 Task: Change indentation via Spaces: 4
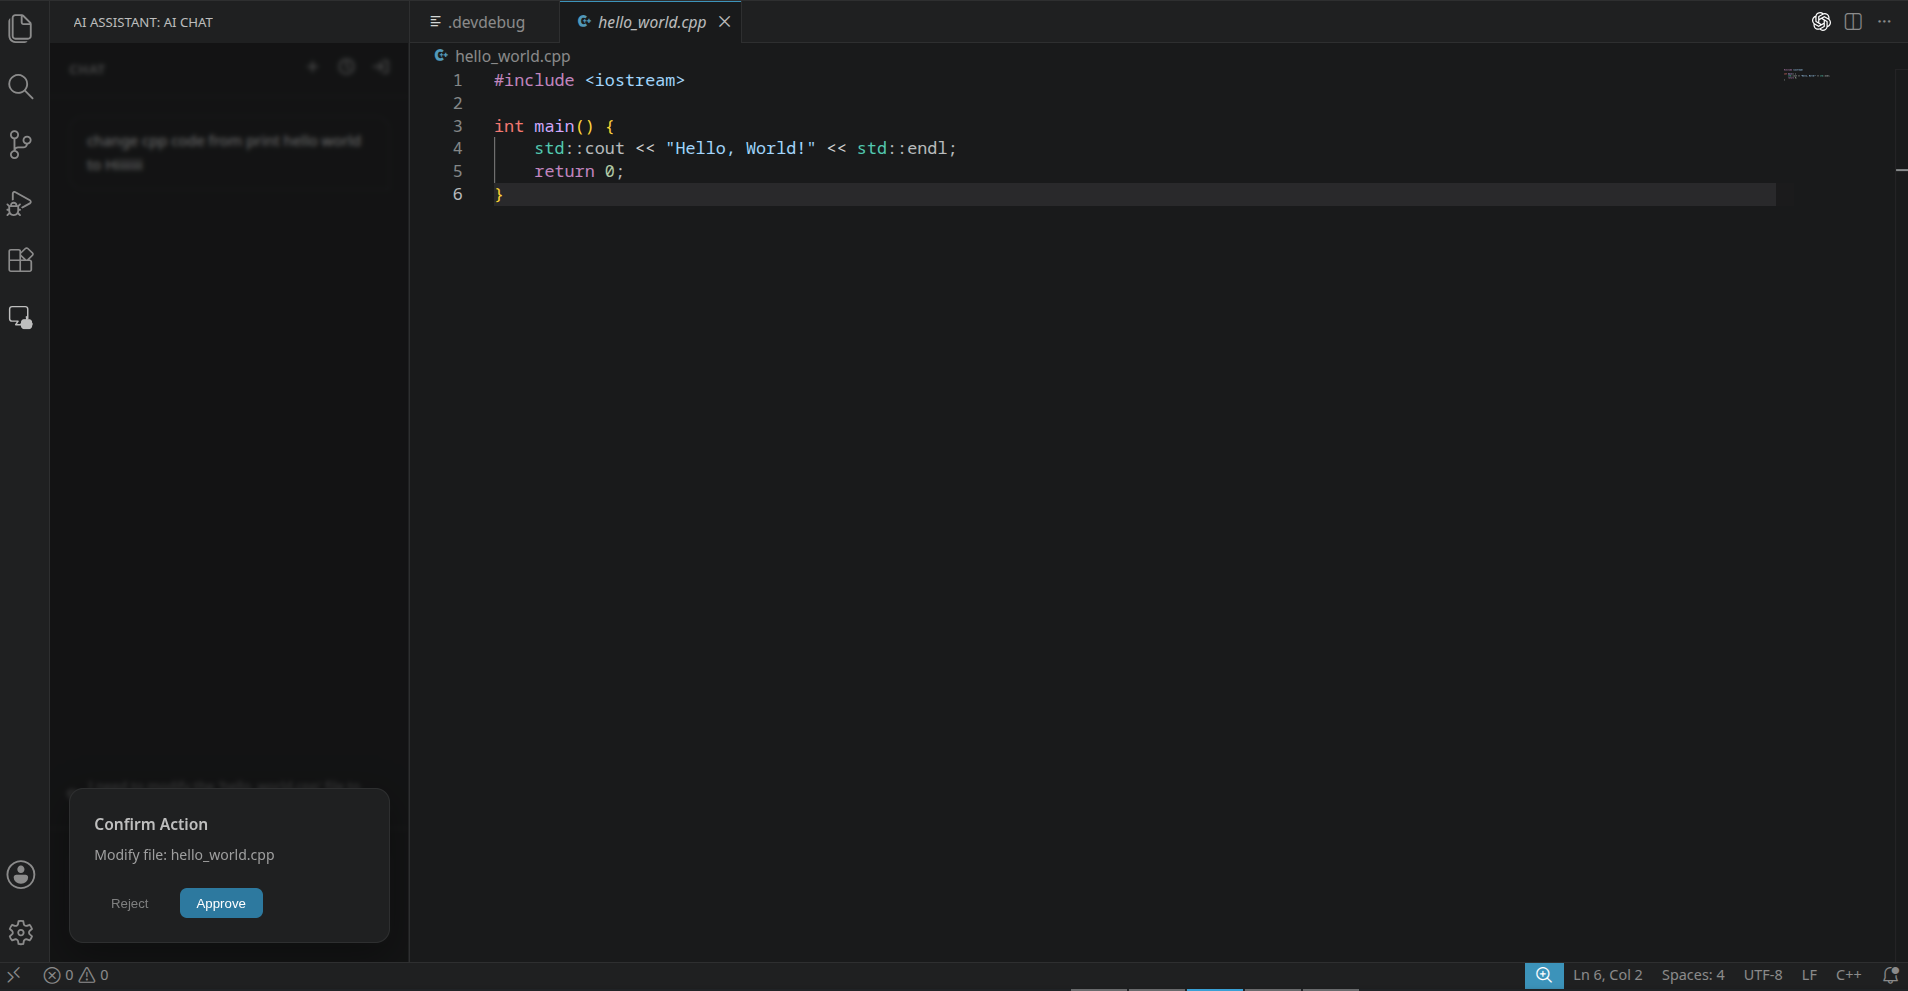tap(1693, 975)
